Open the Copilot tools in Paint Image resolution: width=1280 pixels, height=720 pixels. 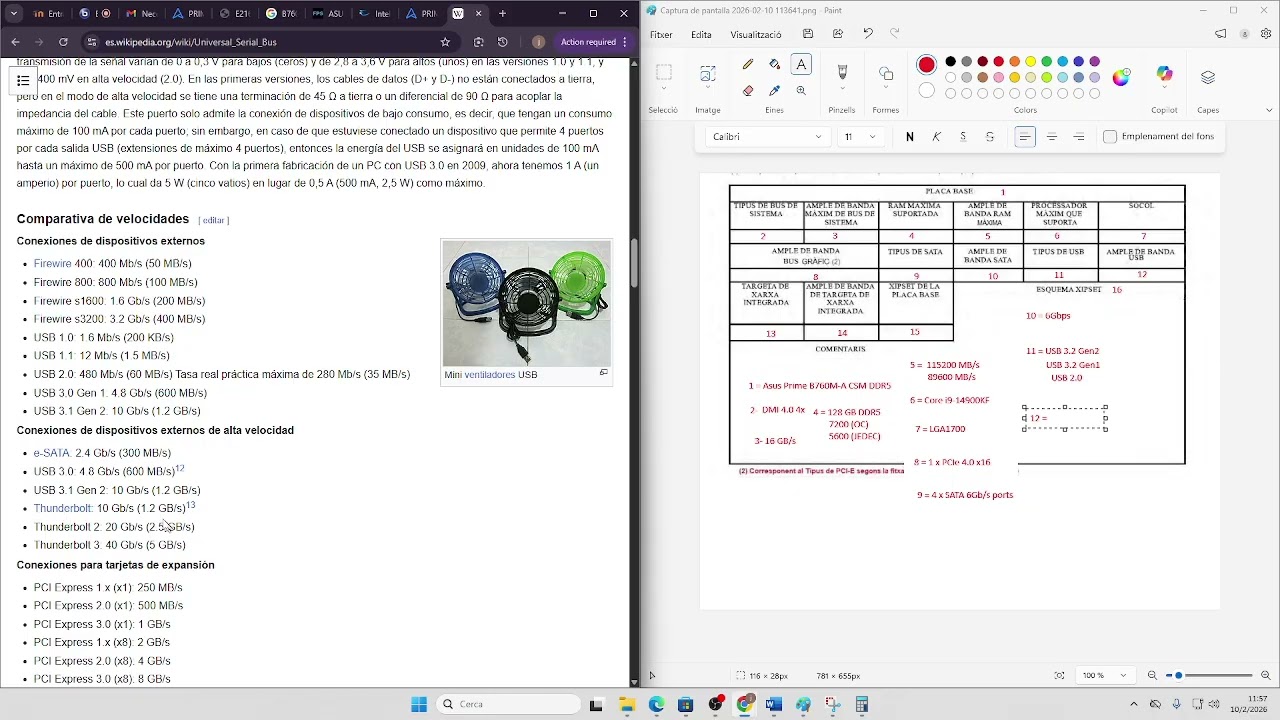(1165, 75)
